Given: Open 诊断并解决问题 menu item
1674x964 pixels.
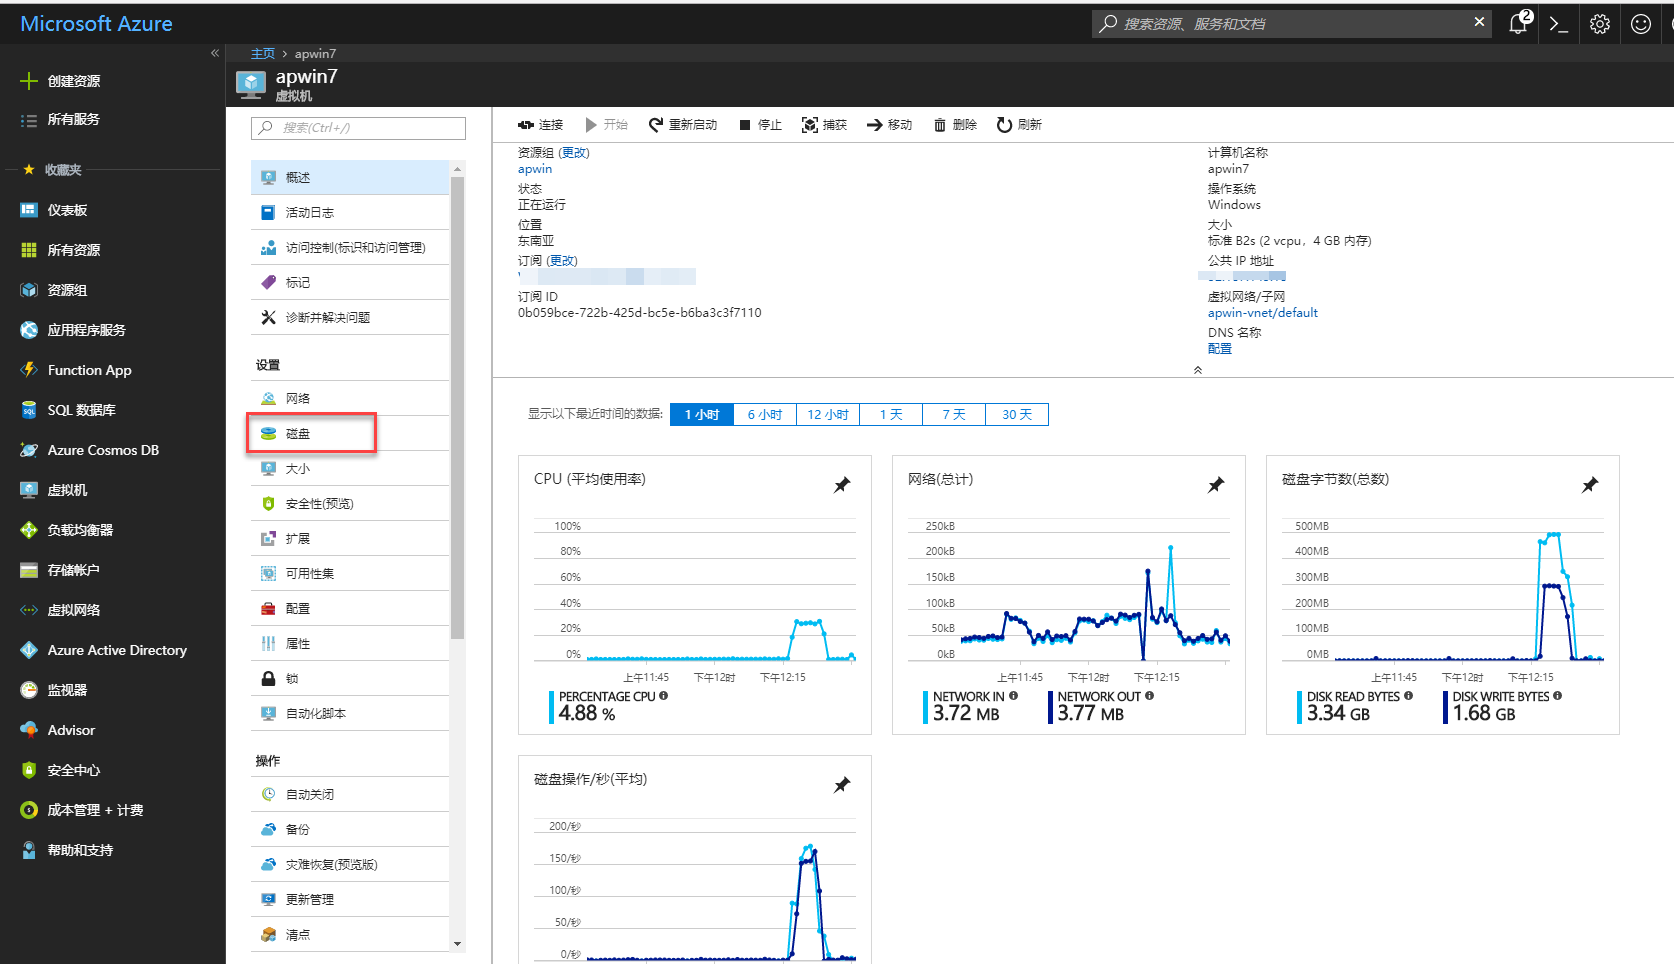Looking at the screenshot, I should [x=350, y=317].
